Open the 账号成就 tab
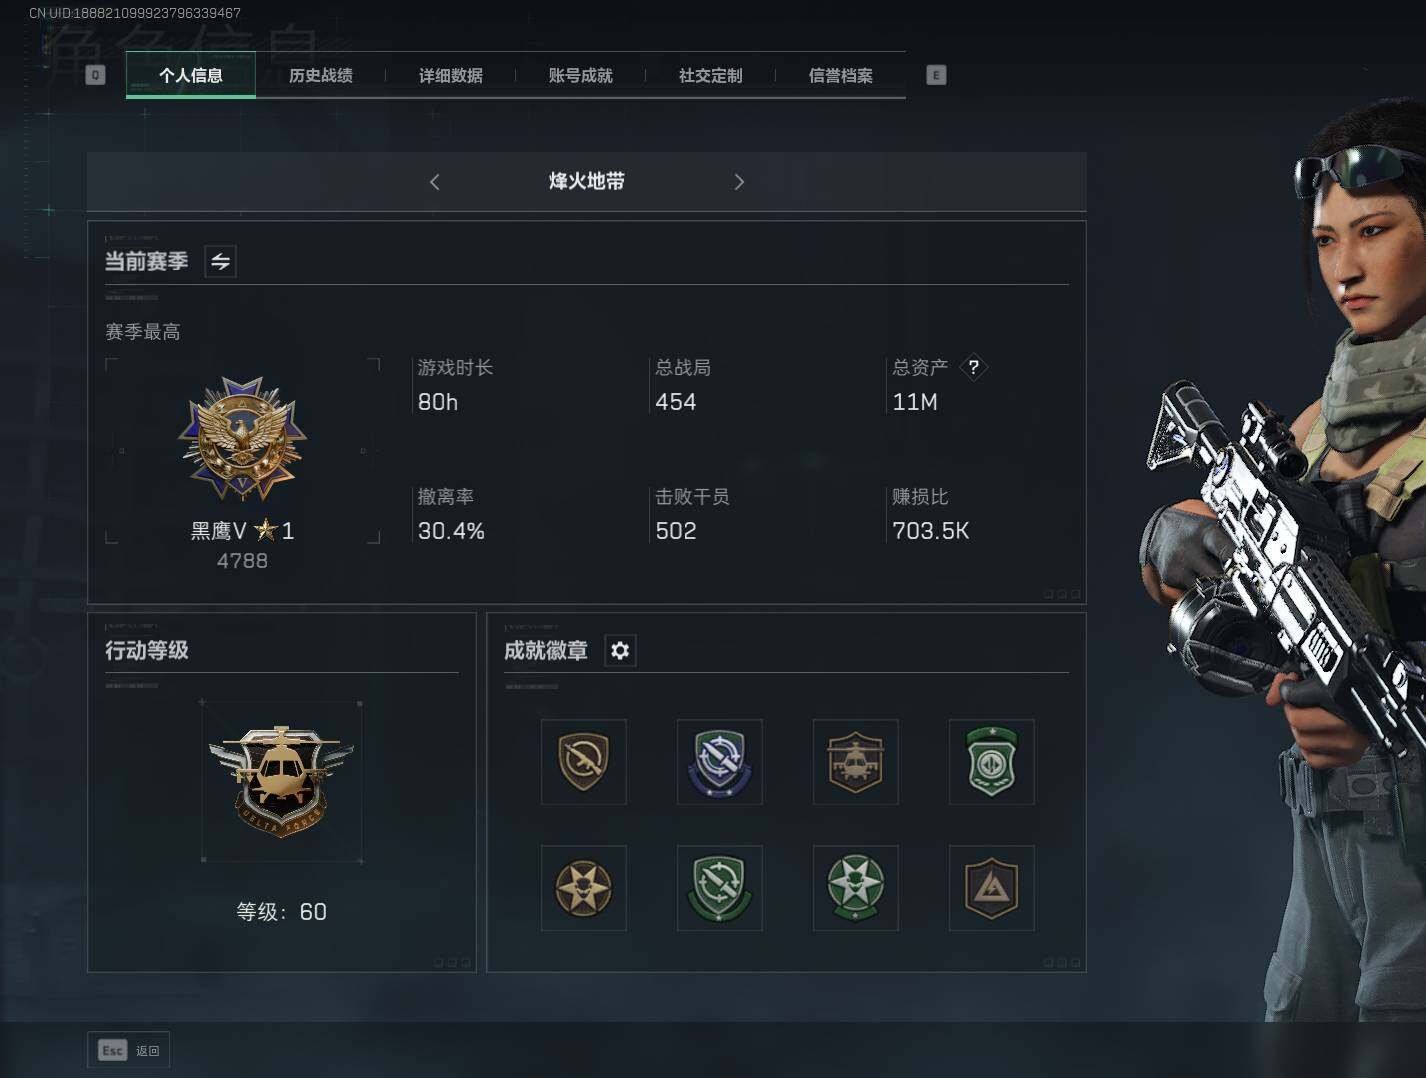Viewport: 1426px width, 1078px height. click(x=581, y=76)
